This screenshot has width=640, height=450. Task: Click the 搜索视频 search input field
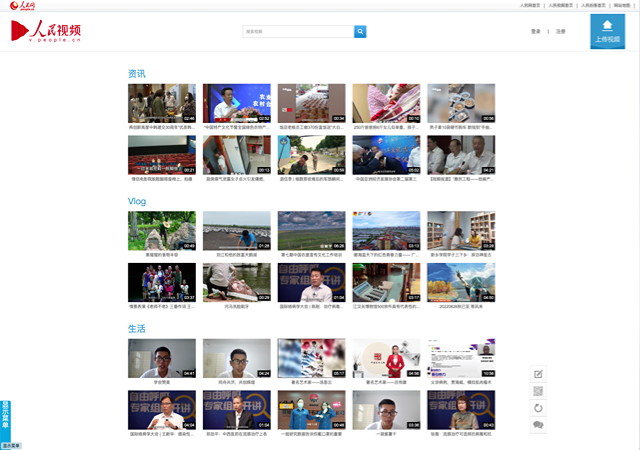[x=298, y=31]
